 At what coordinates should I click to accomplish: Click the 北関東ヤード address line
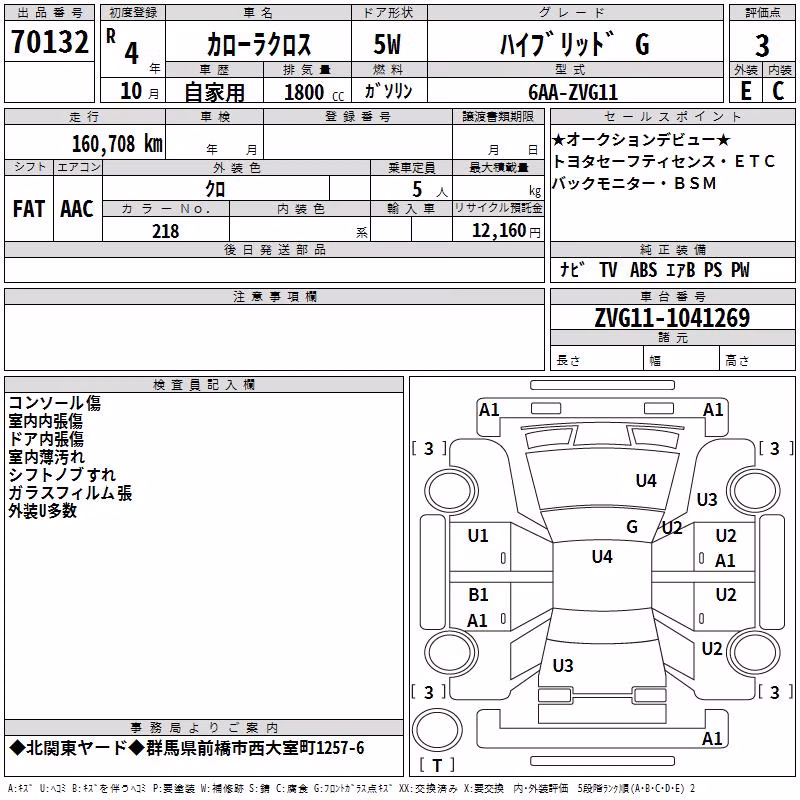[187, 748]
